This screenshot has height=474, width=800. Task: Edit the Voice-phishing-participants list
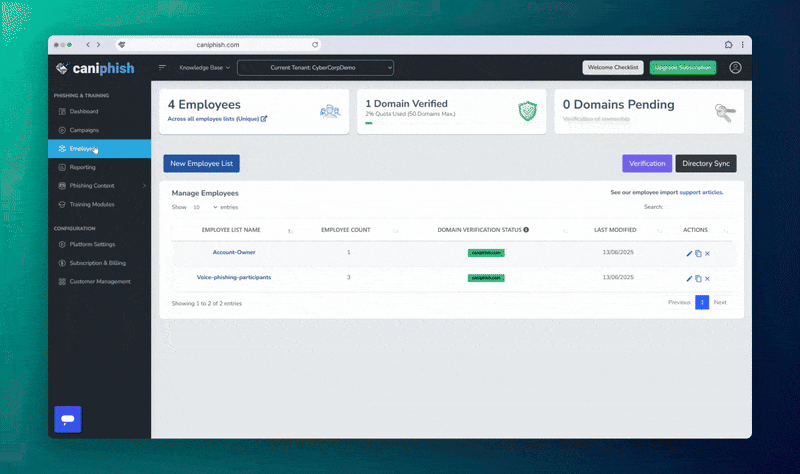pos(689,279)
